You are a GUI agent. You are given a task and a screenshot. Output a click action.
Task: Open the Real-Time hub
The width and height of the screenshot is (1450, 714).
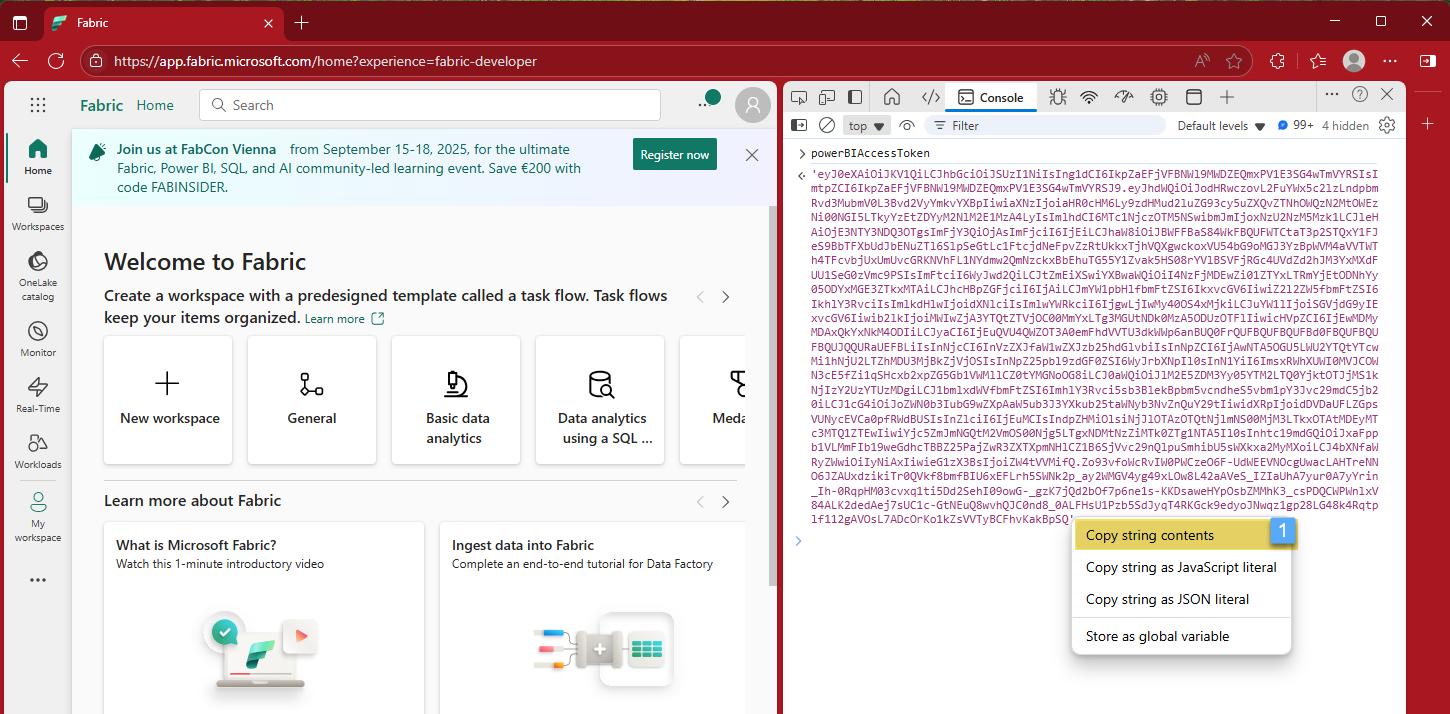pyautogui.click(x=38, y=395)
